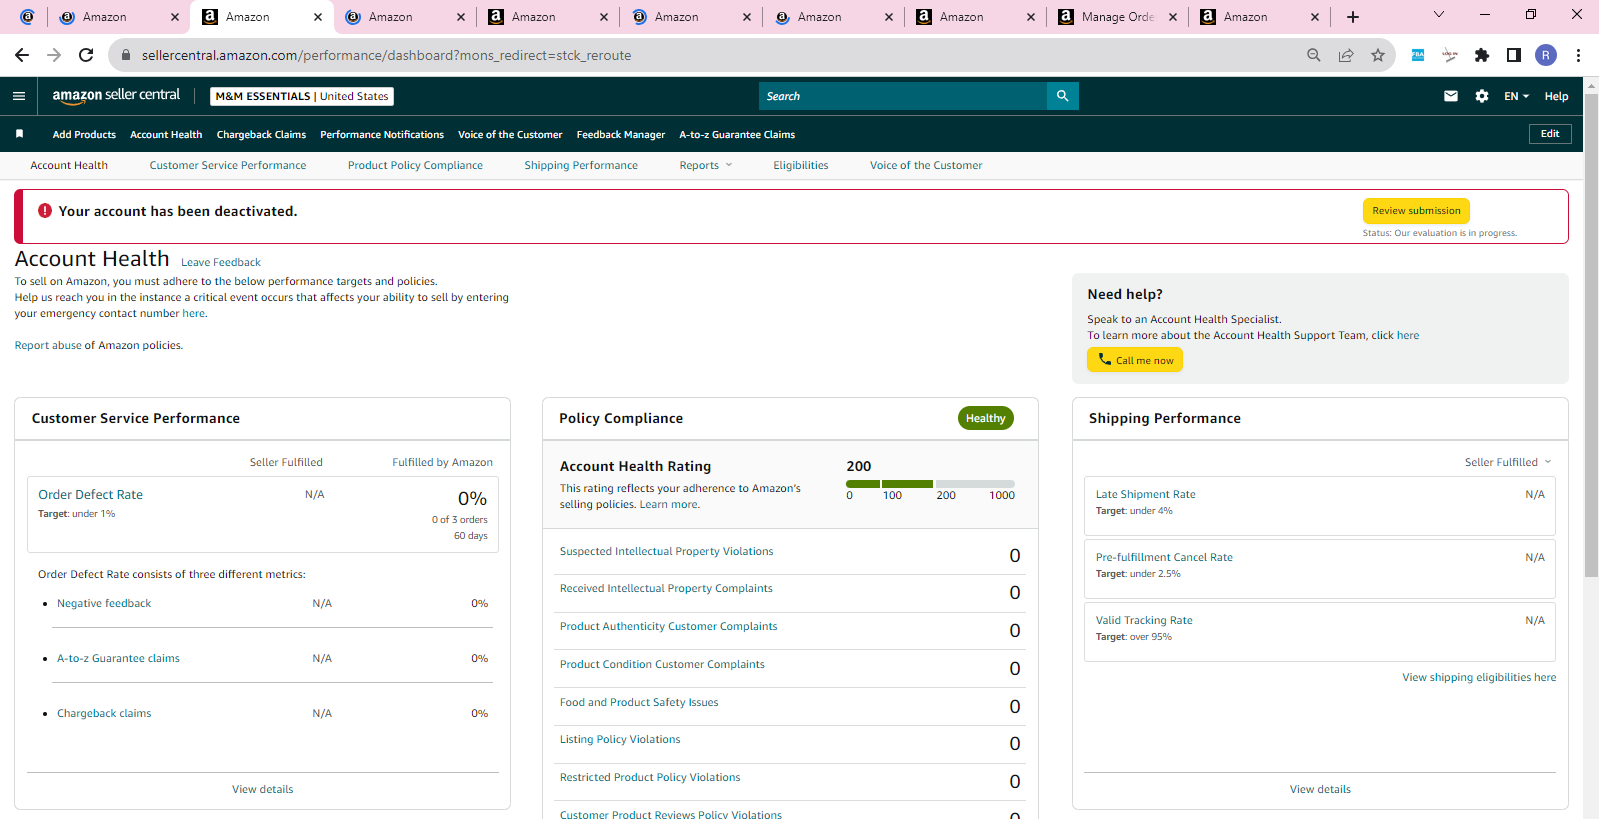Open the Chrome profile avatar
Image resolution: width=1599 pixels, height=819 pixels.
point(1546,55)
